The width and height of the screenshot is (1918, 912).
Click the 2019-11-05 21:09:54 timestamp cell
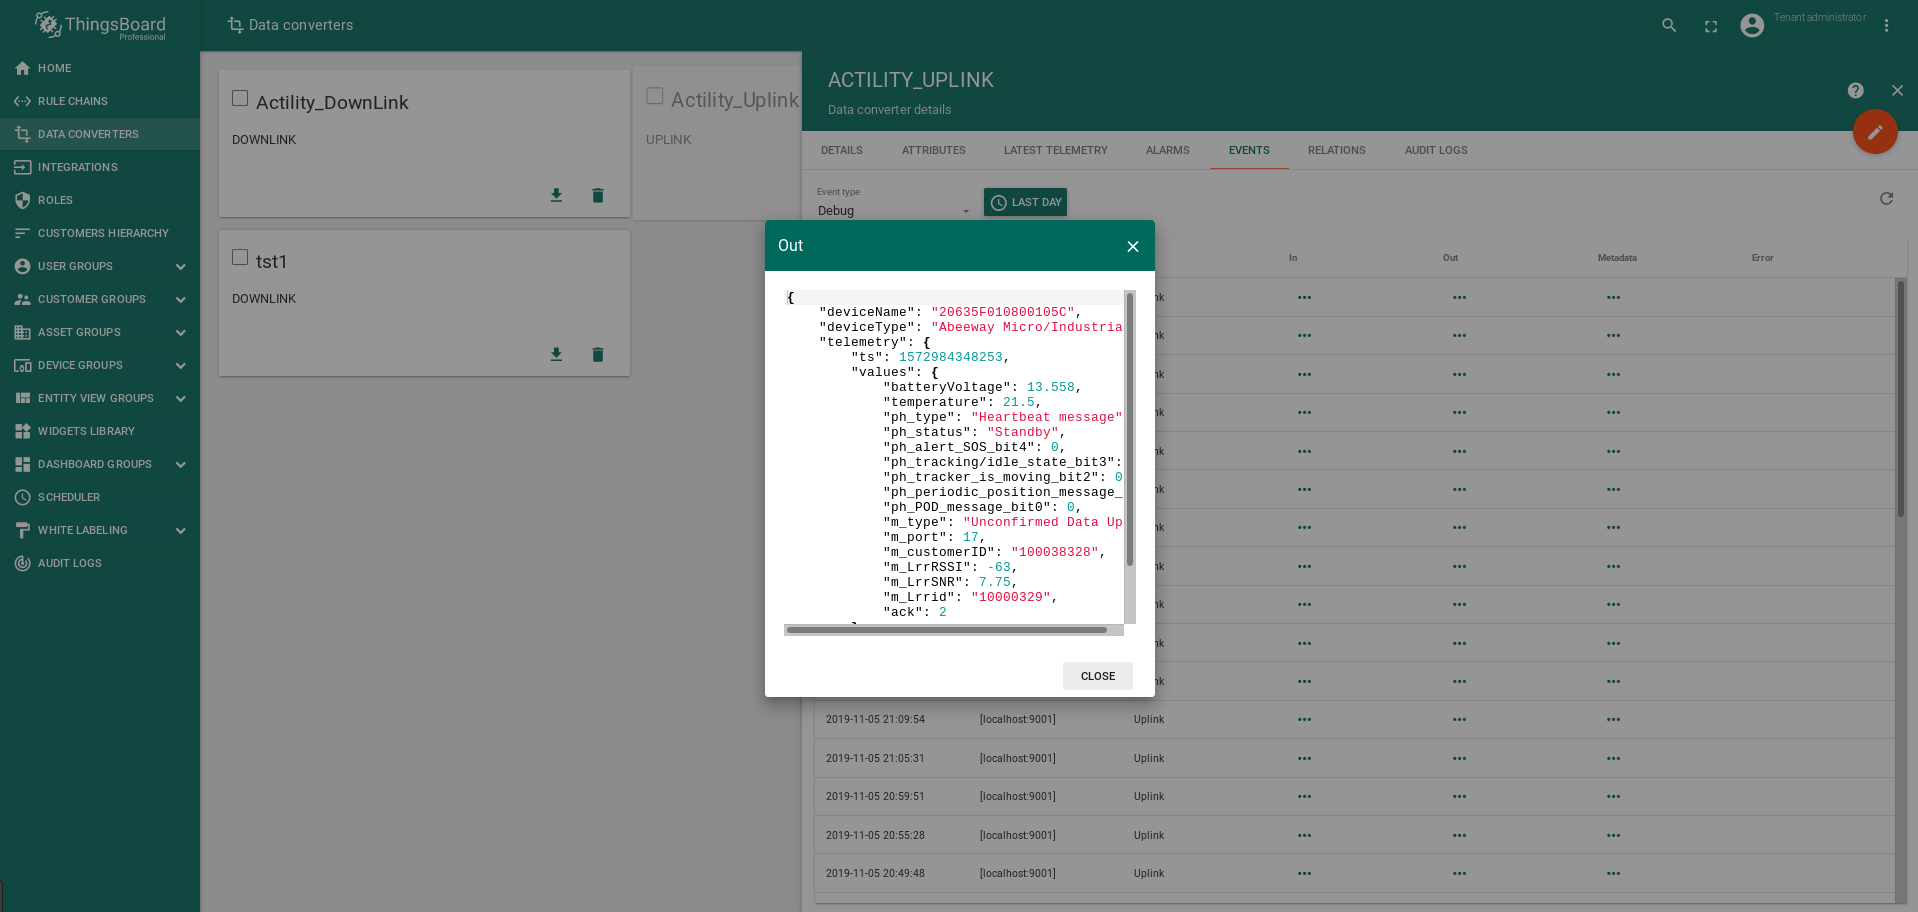[875, 720]
